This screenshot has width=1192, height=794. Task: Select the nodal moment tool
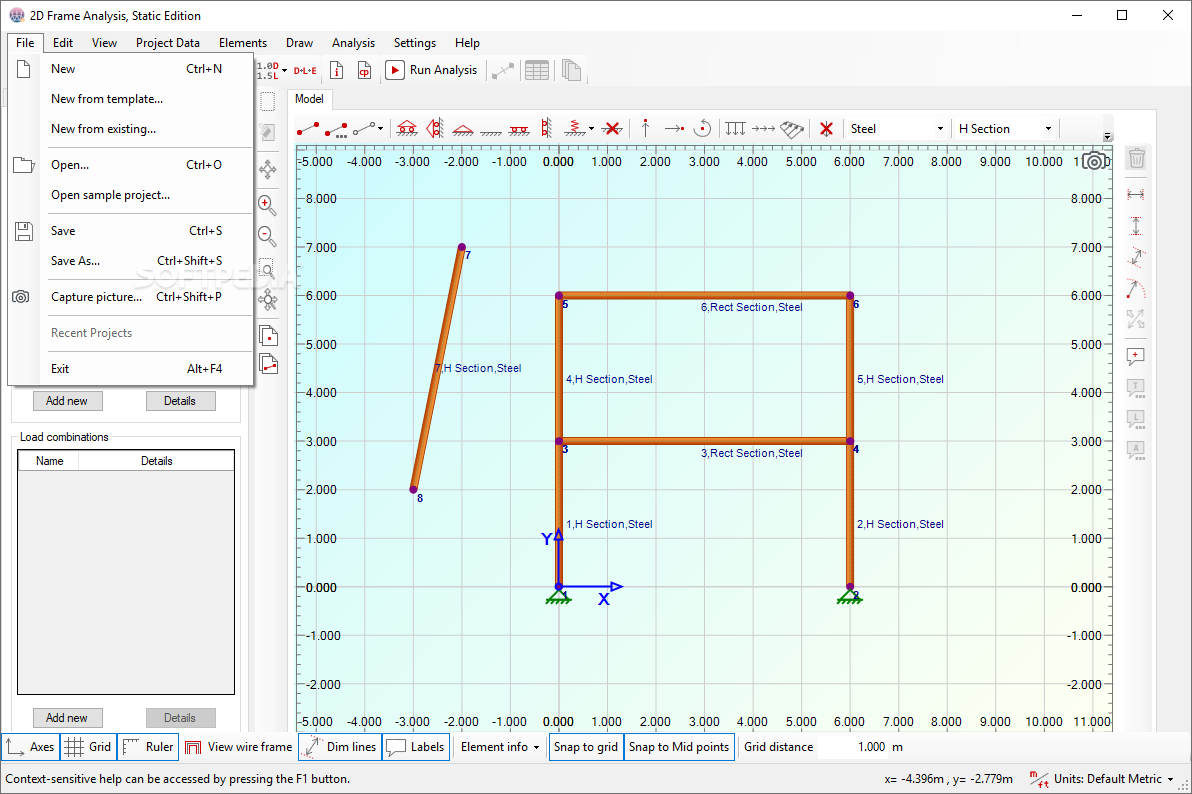703,128
